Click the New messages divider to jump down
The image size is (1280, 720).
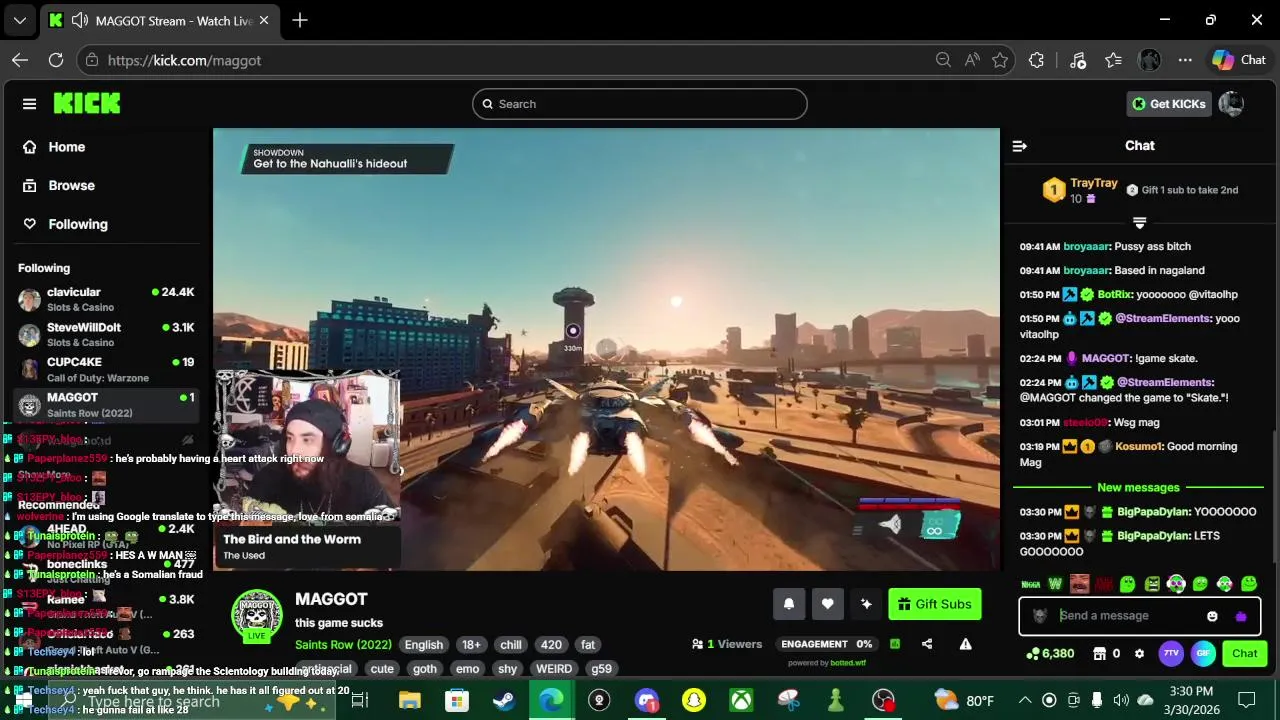[x=1138, y=488]
